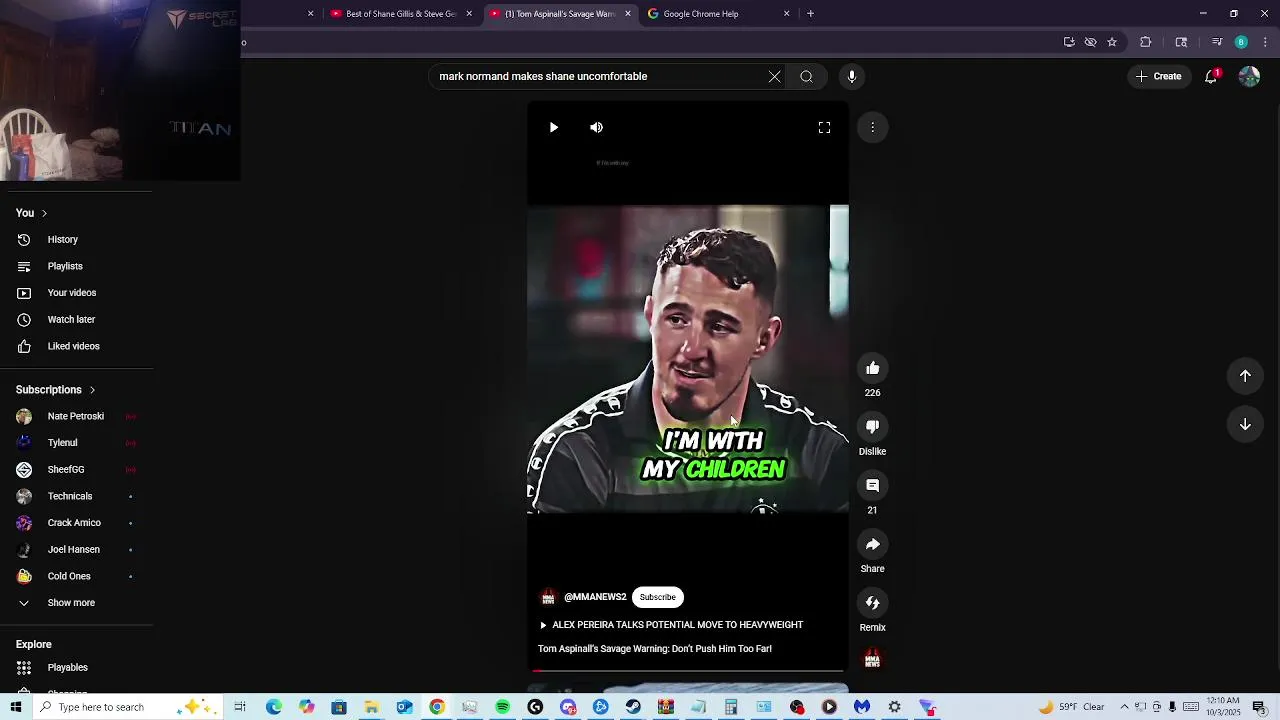
Task: Open the MMA News sound thumbnail
Action: coord(873,660)
